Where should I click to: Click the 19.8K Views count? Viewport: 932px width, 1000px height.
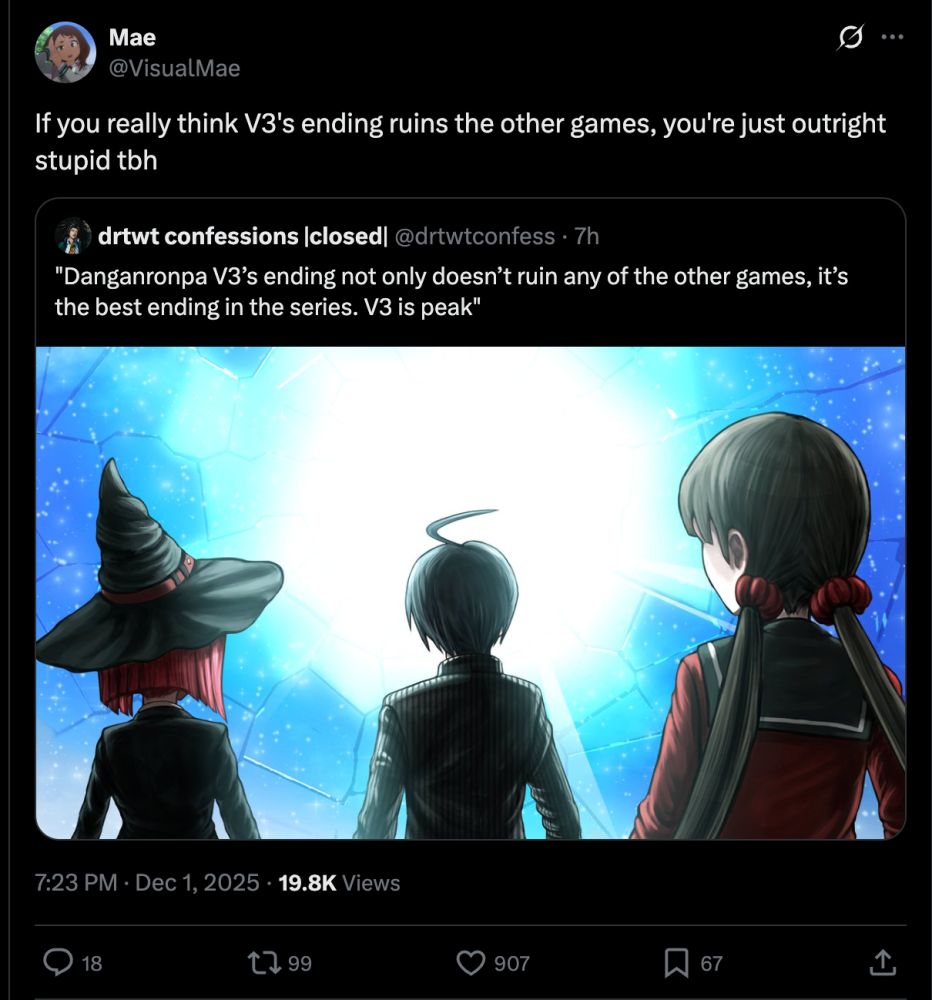[339, 882]
